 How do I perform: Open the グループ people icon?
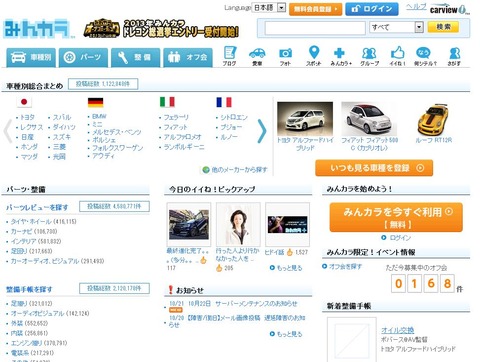pos(369,56)
